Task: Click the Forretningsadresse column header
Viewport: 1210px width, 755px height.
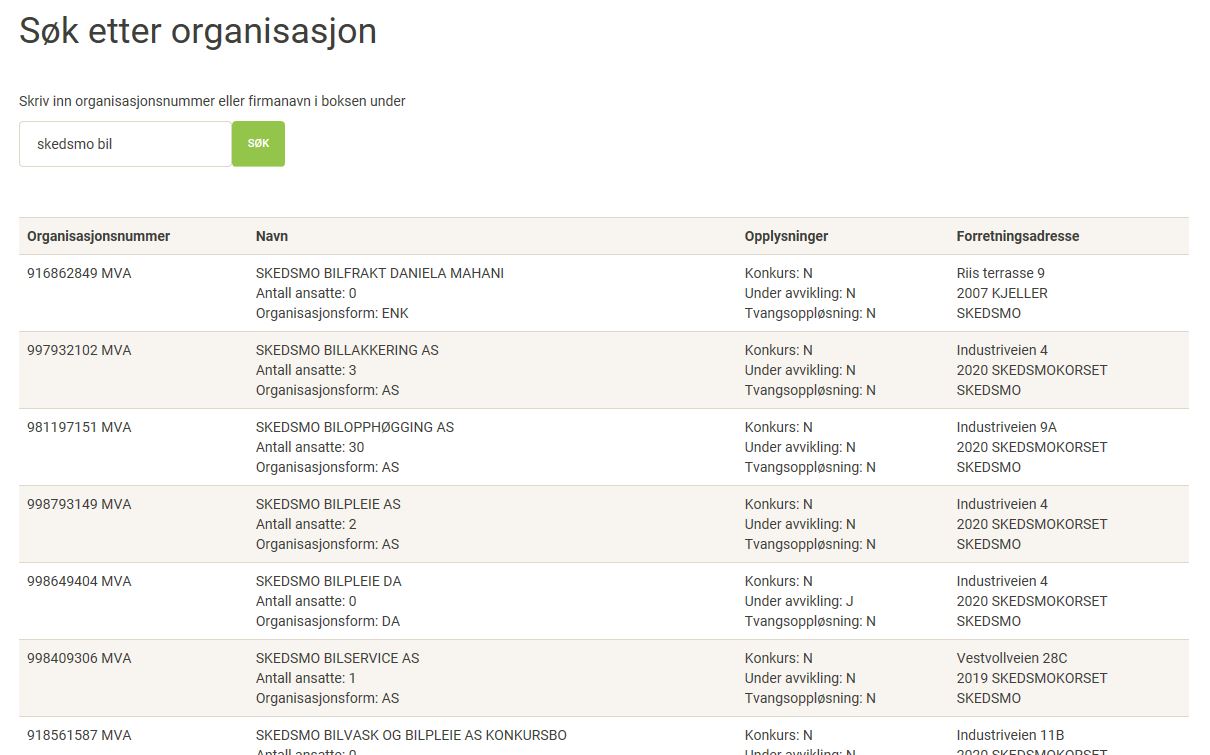Action: [1018, 236]
